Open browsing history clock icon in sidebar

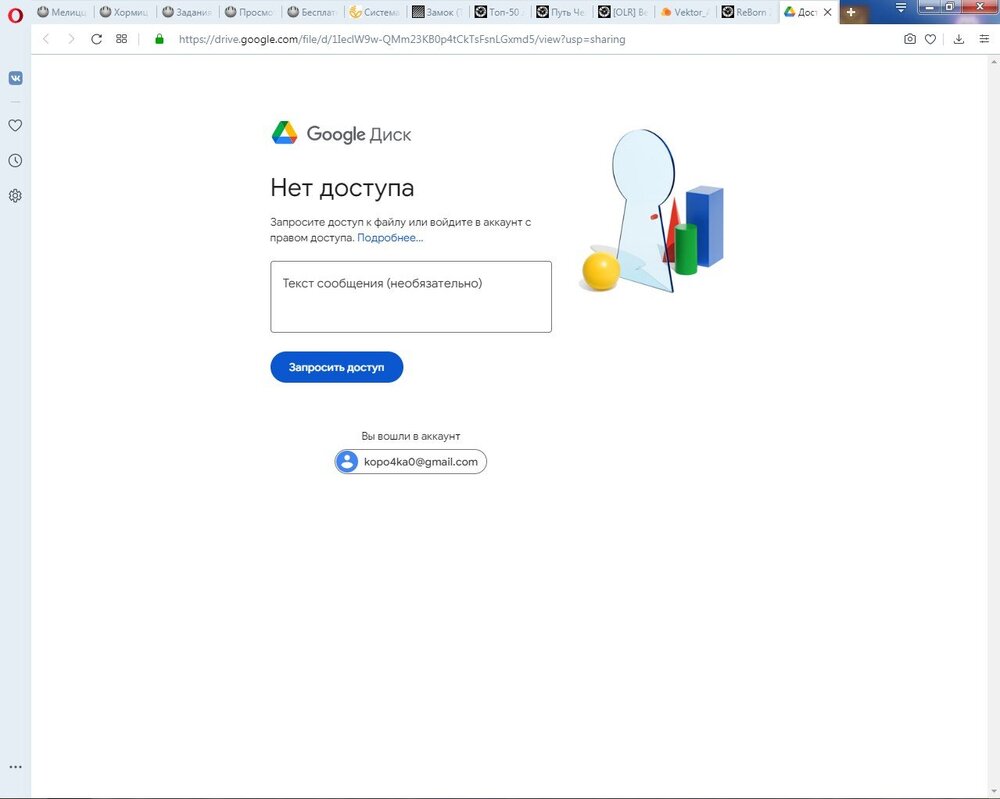pos(15,160)
